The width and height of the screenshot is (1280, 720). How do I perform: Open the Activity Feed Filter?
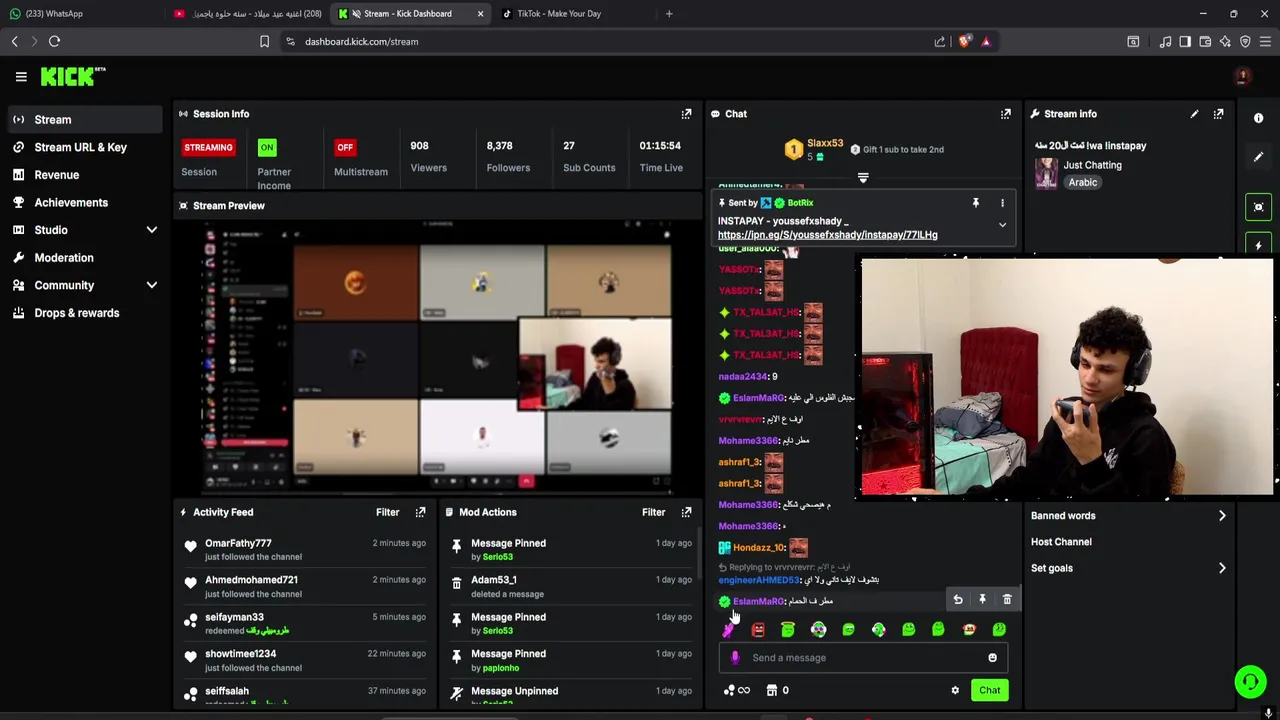point(388,512)
